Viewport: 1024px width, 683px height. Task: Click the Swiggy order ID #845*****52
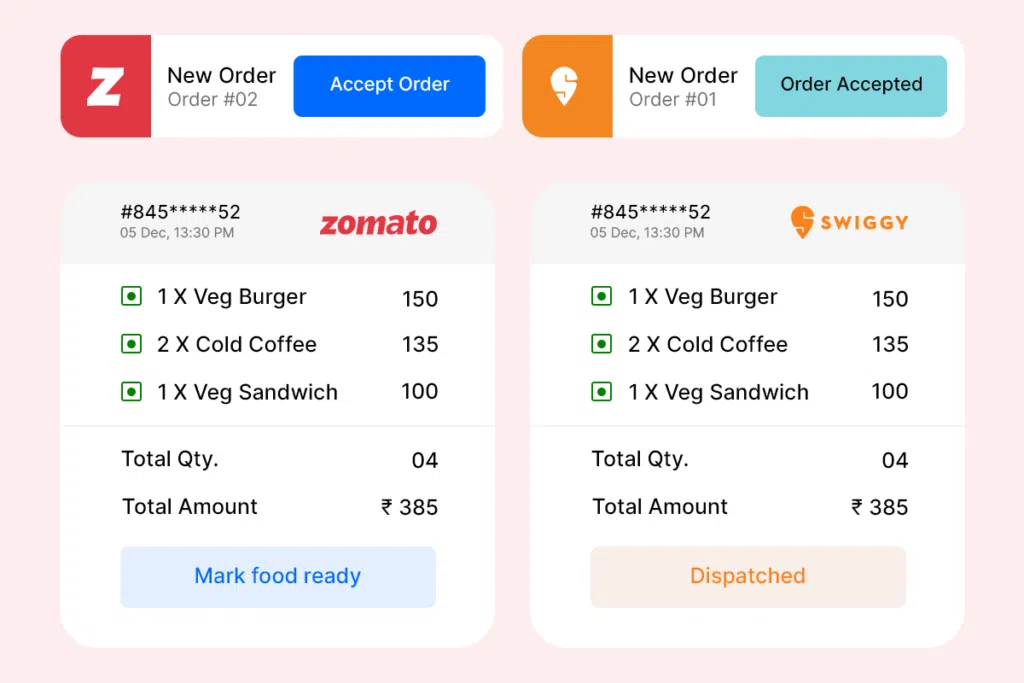[650, 212]
